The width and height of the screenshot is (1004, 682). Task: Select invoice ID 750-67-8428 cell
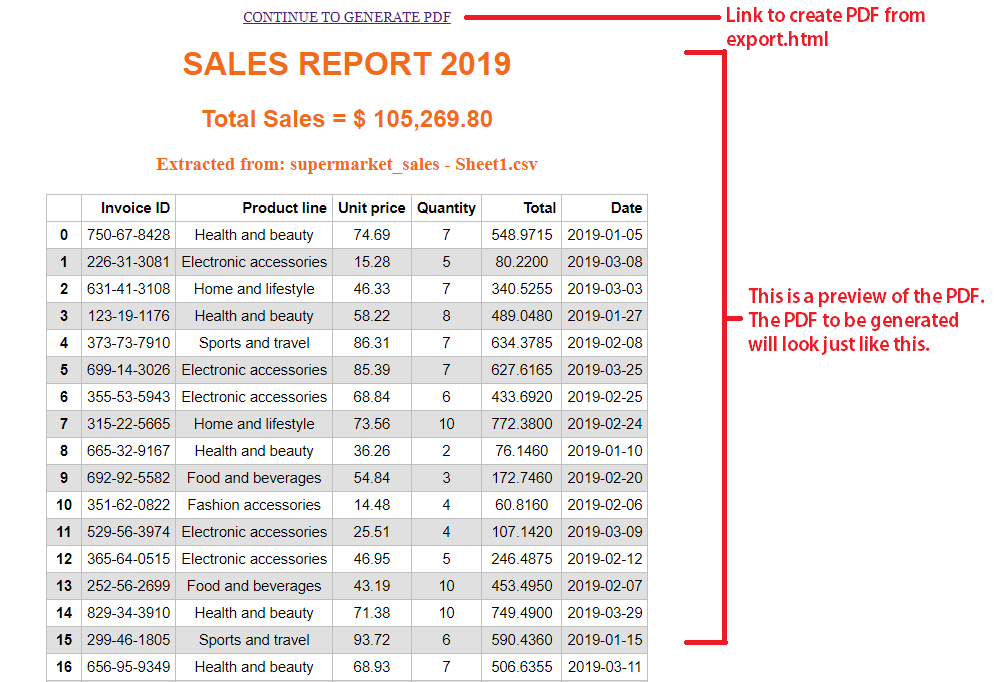(x=129, y=235)
